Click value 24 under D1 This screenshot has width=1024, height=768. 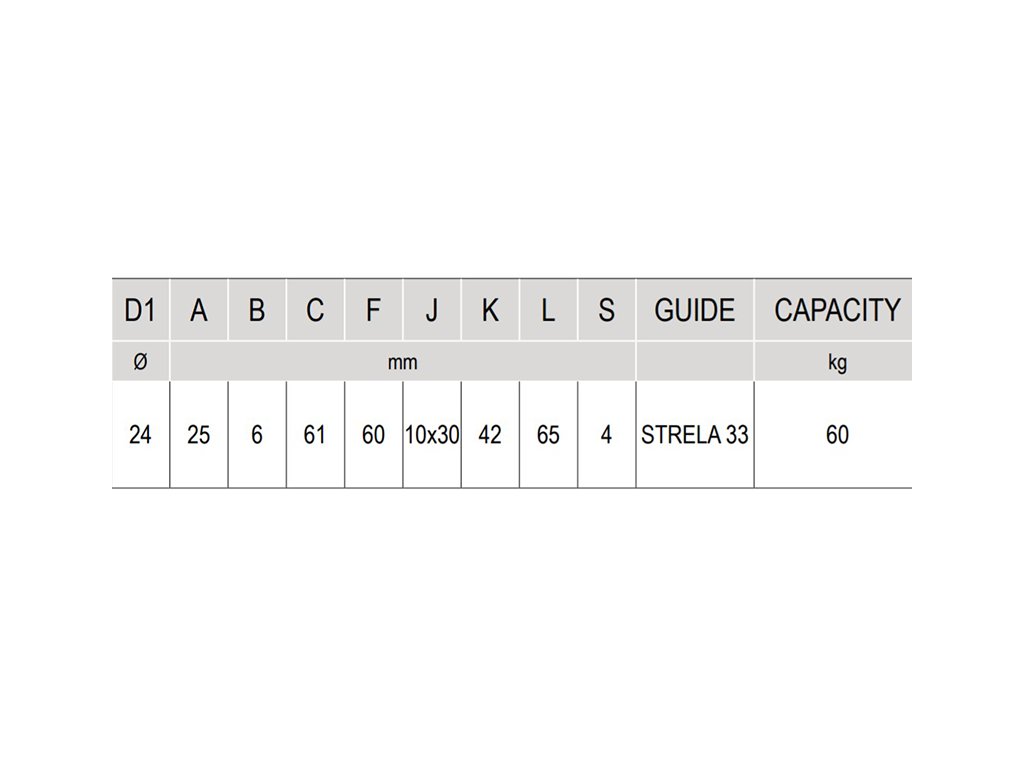tap(140, 434)
